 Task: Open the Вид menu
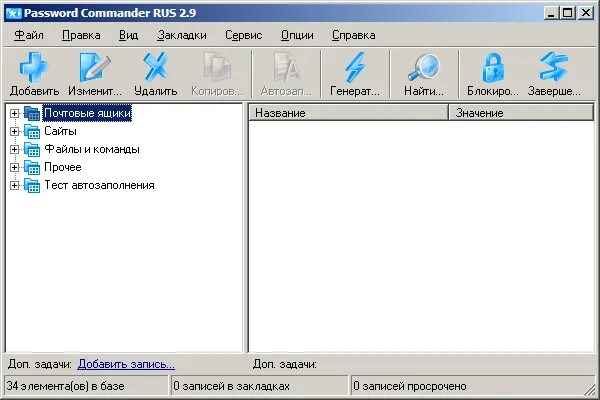(129, 35)
